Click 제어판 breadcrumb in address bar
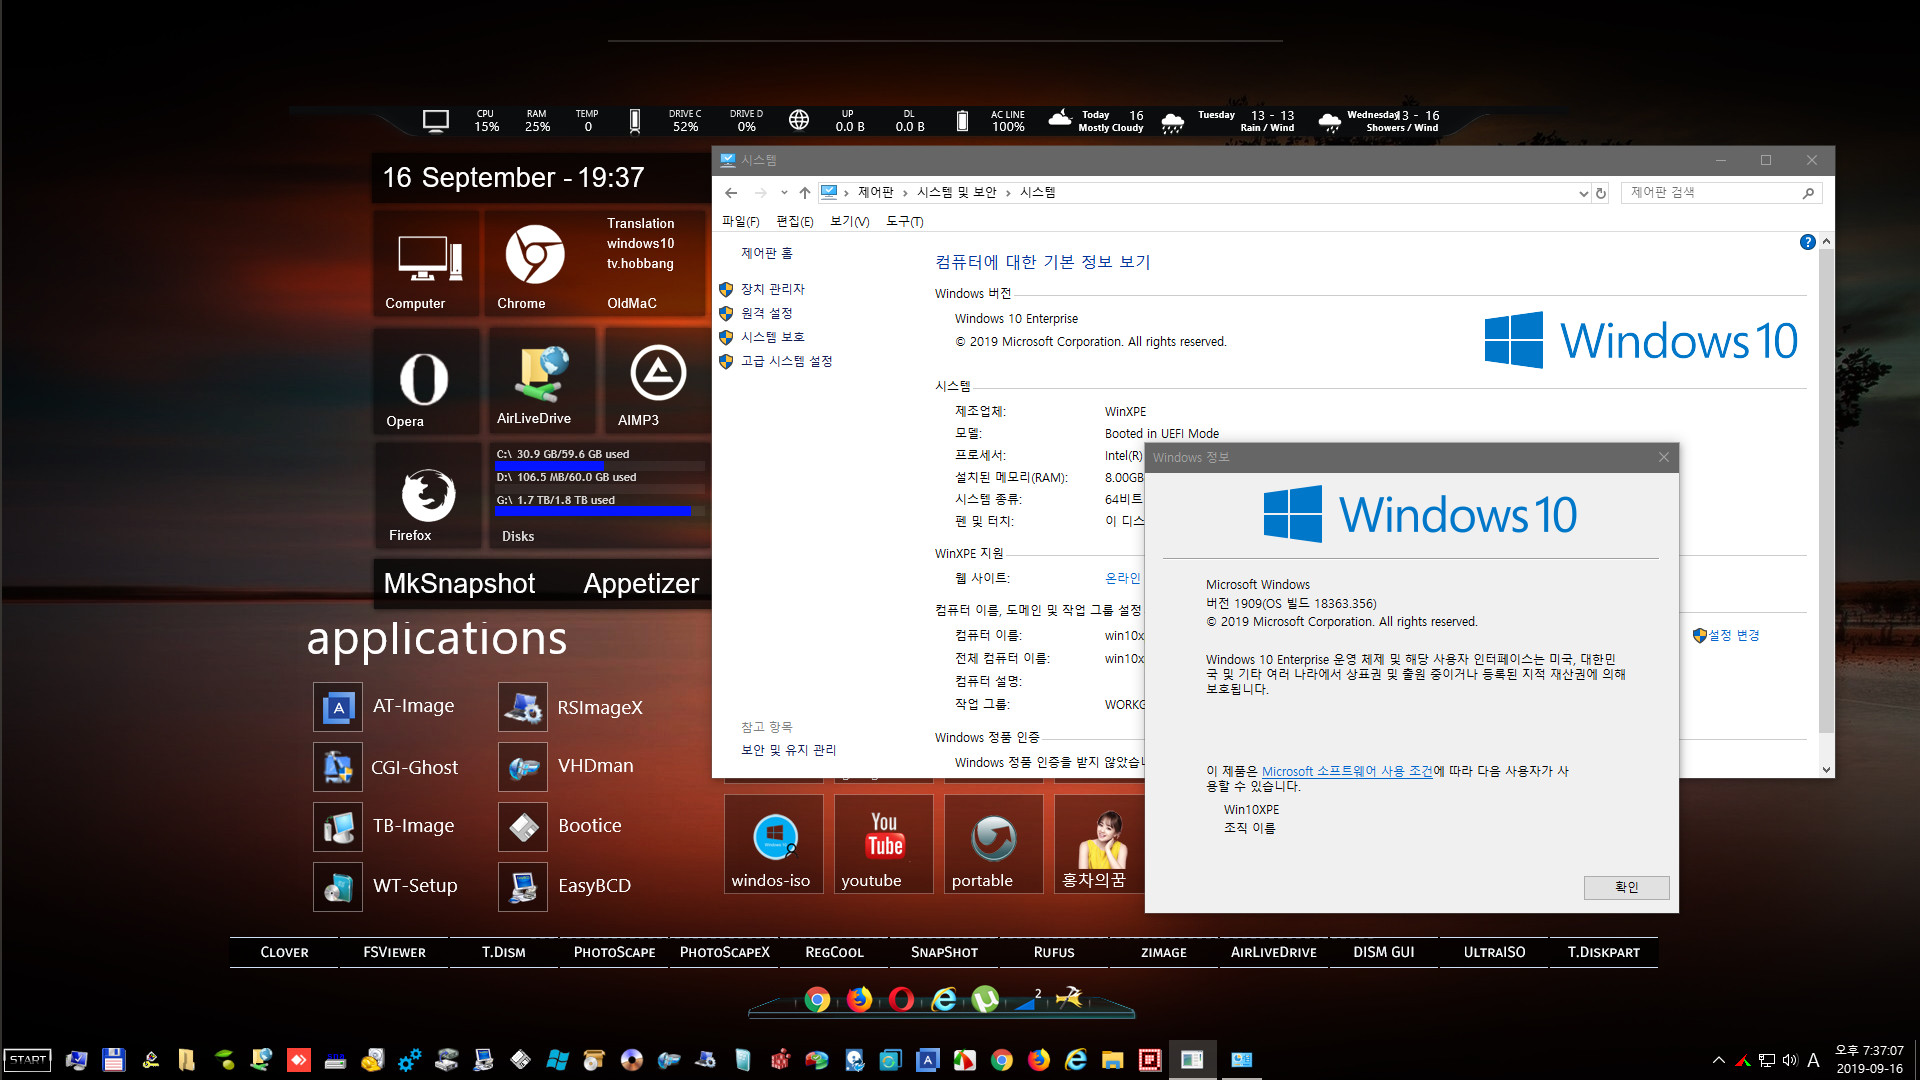The image size is (1920, 1080). pyautogui.click(x=876, y=193)
